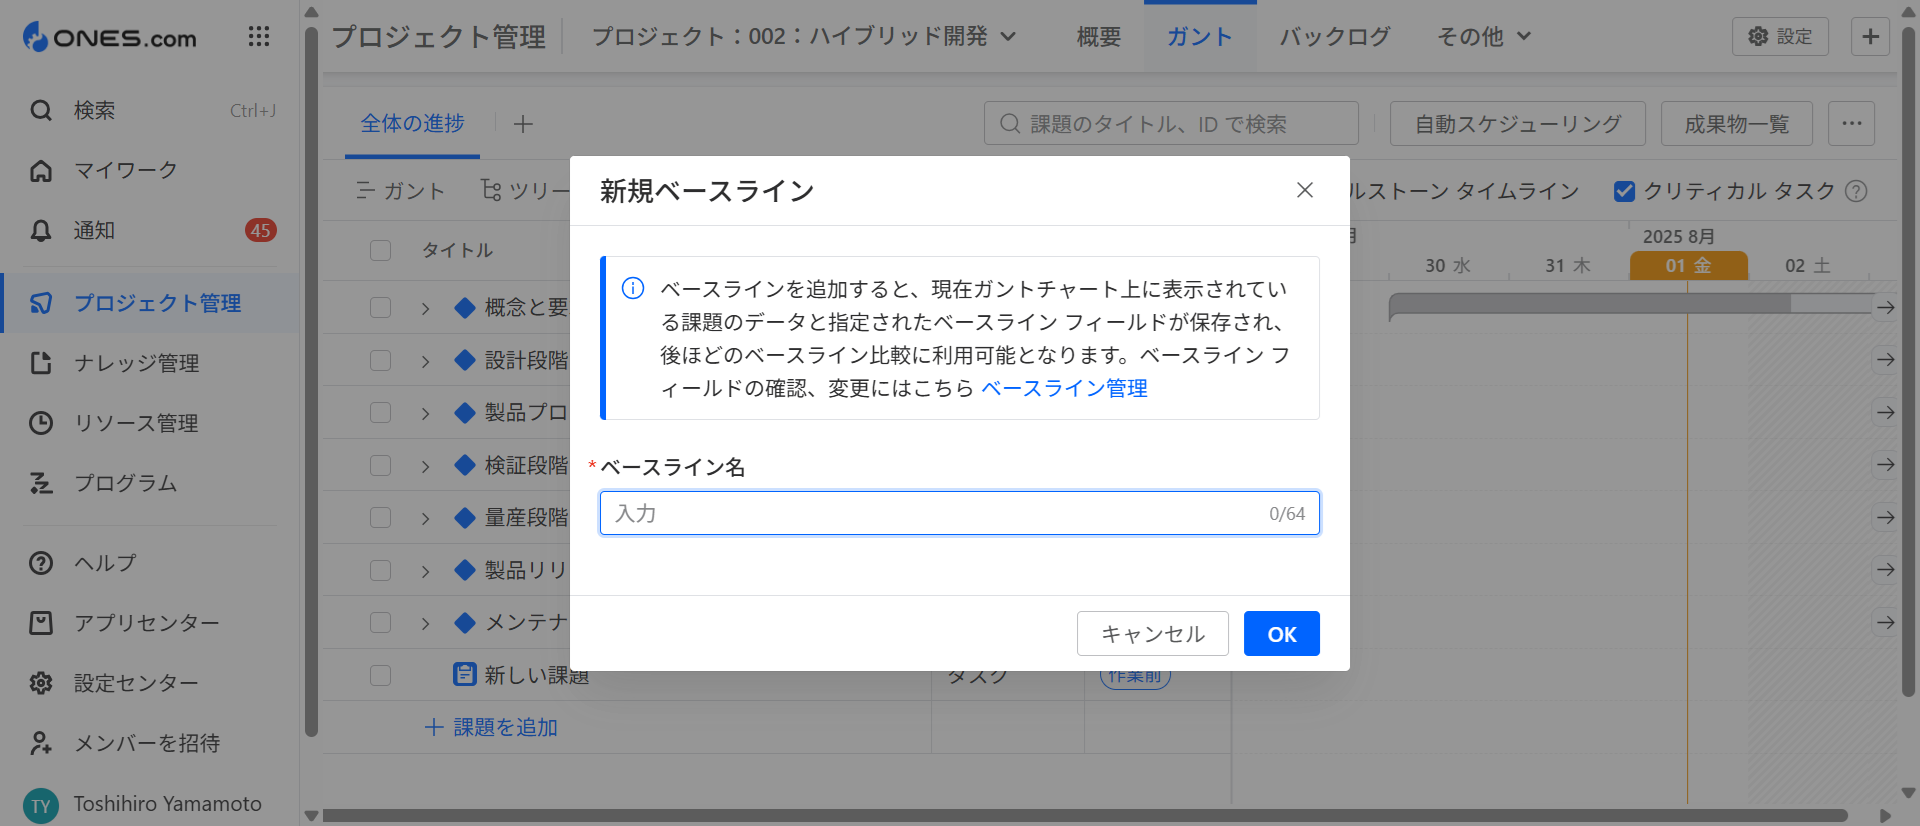This screenshot has height=826, width=1920.
Task: Switch to the バックログ tab
Action: [1335, 37]
